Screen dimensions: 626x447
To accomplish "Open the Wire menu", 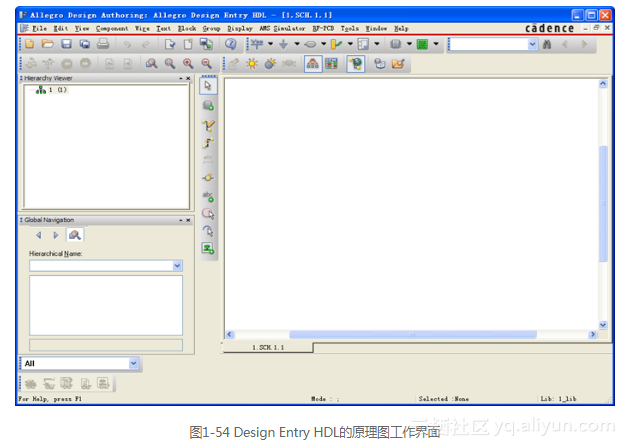I will point(143,28).
